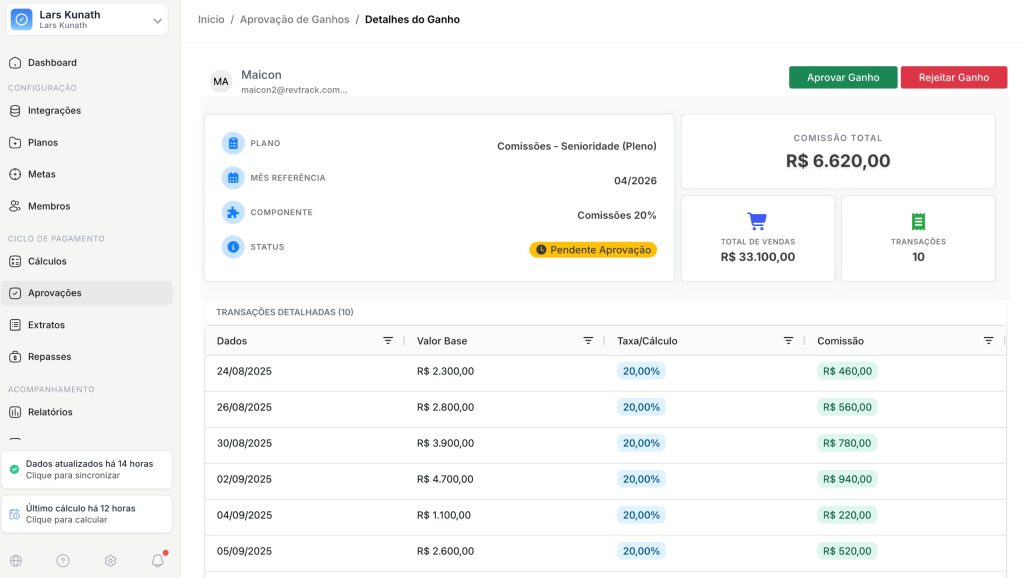This screenshot has height=578, width=1024.
Task: Click the Último cálculo card to calculate
Action: 87,514
